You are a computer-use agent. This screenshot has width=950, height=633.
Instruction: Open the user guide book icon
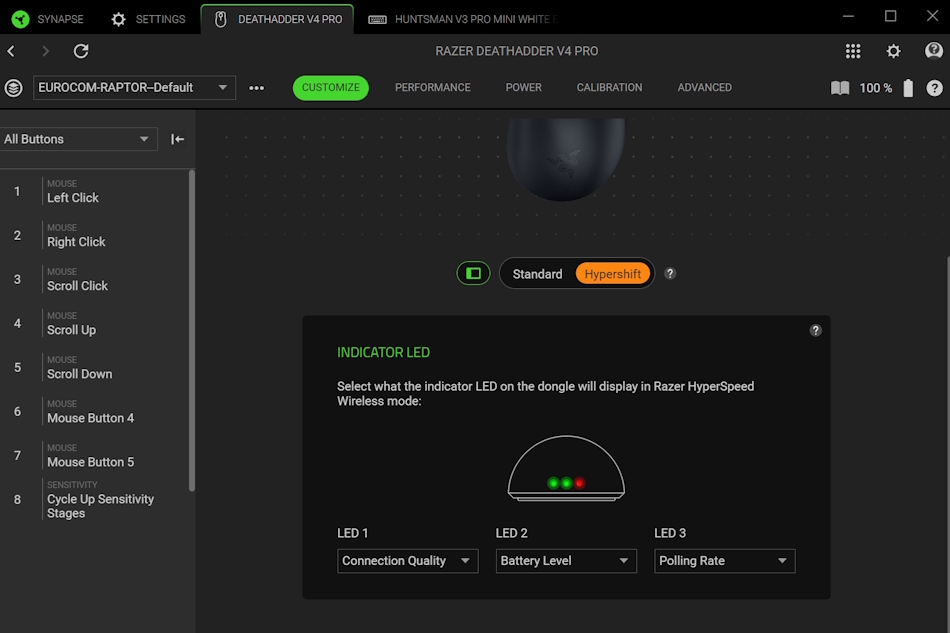840,88
